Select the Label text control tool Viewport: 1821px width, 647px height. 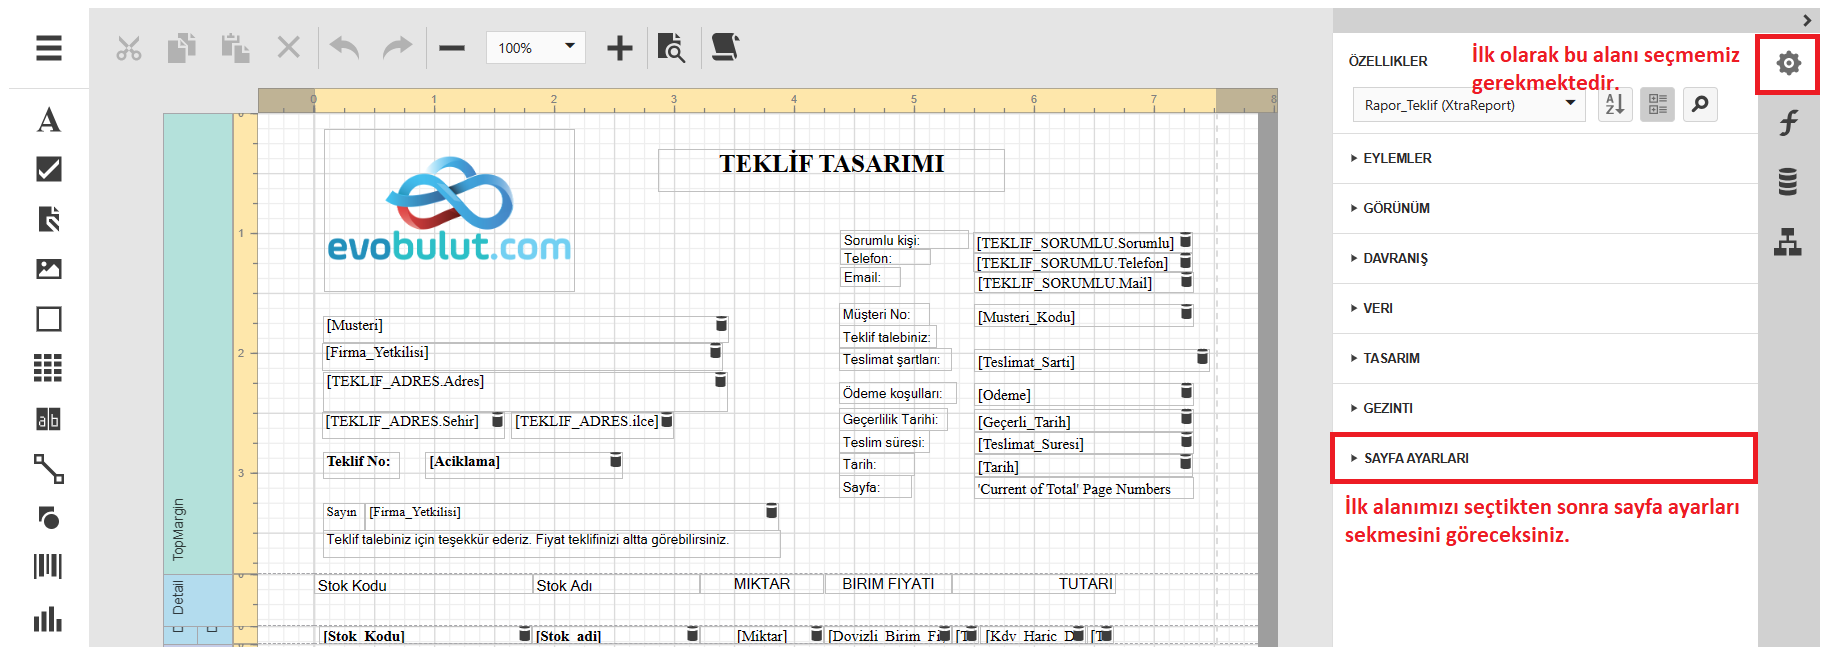[x=48, y=120]
